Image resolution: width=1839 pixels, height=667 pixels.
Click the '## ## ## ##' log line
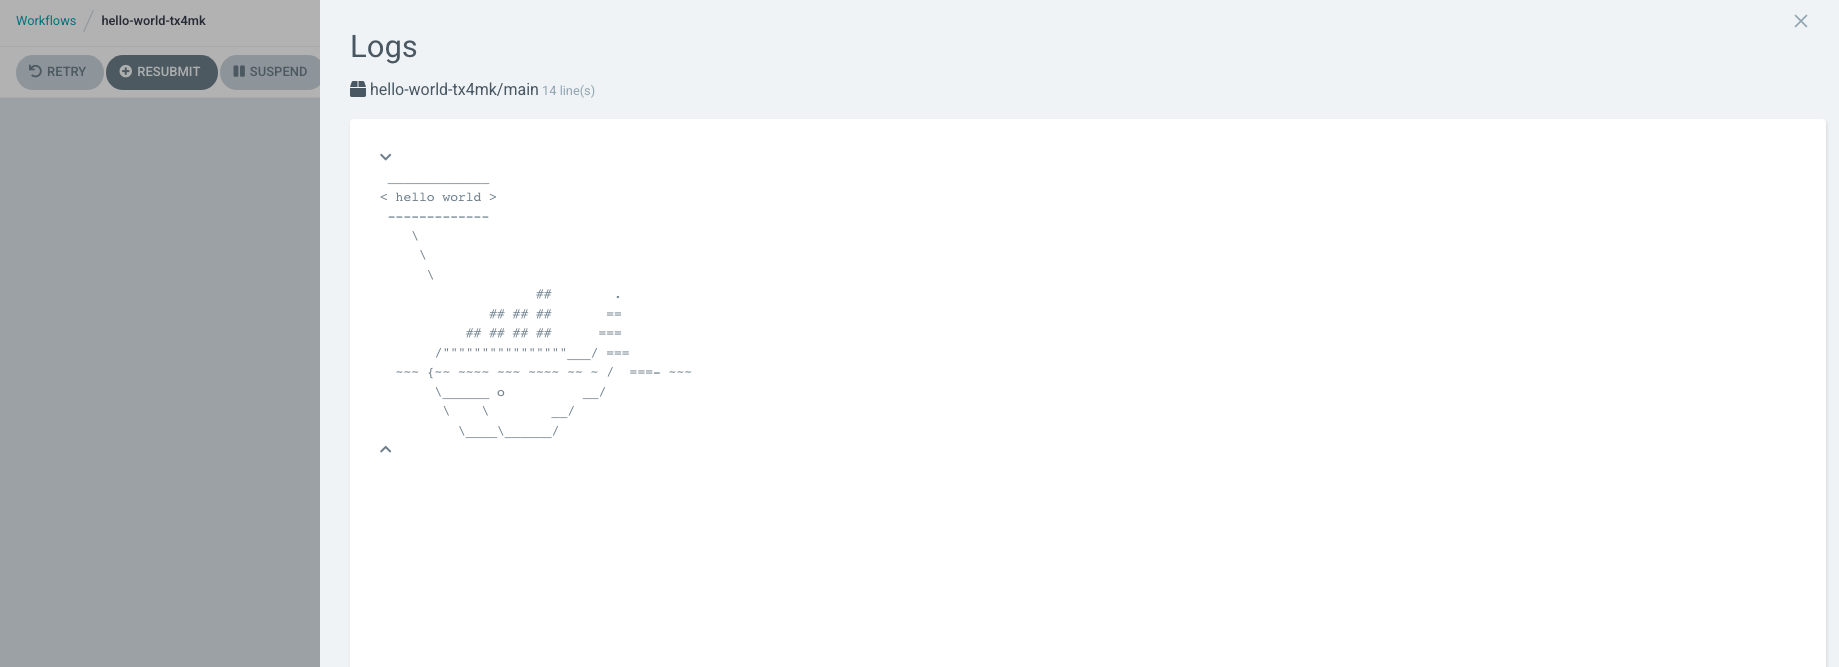tap(509, 333)
